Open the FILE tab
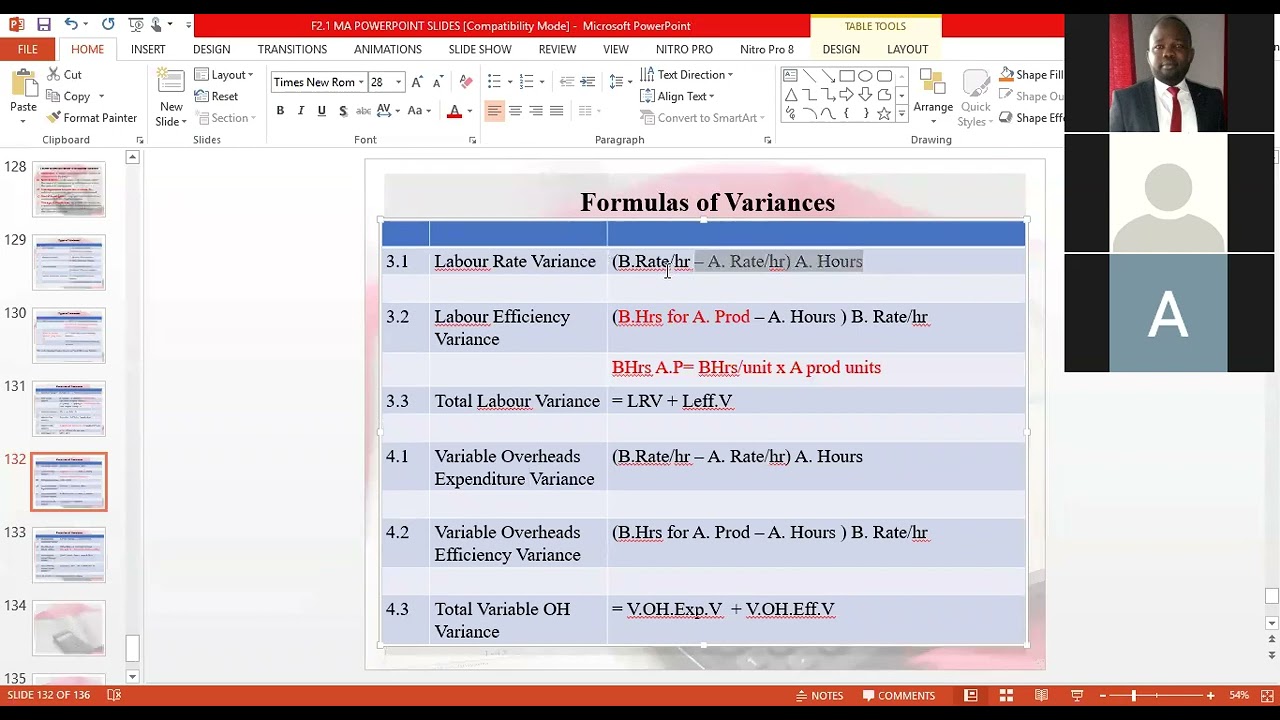The width and height of the screenshot is (1280, 720). pos(28,49)
